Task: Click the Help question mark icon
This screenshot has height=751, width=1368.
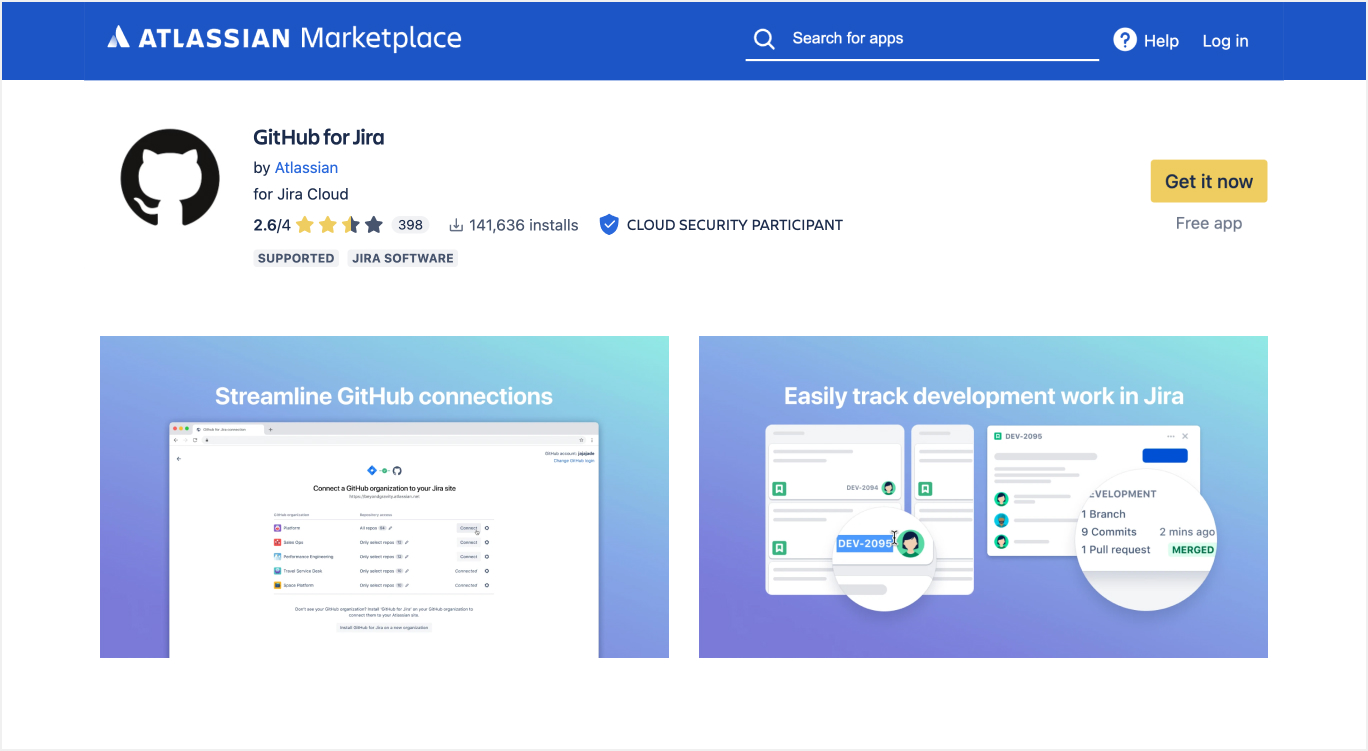Action: pos(1125,40)
